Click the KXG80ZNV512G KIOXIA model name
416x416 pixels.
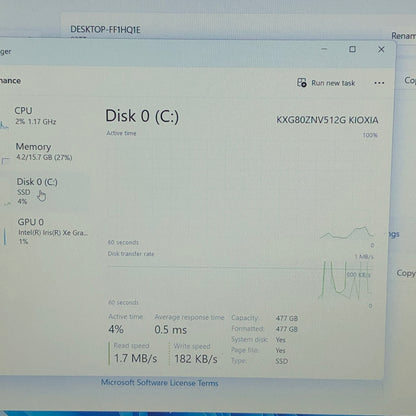[327, 120]
